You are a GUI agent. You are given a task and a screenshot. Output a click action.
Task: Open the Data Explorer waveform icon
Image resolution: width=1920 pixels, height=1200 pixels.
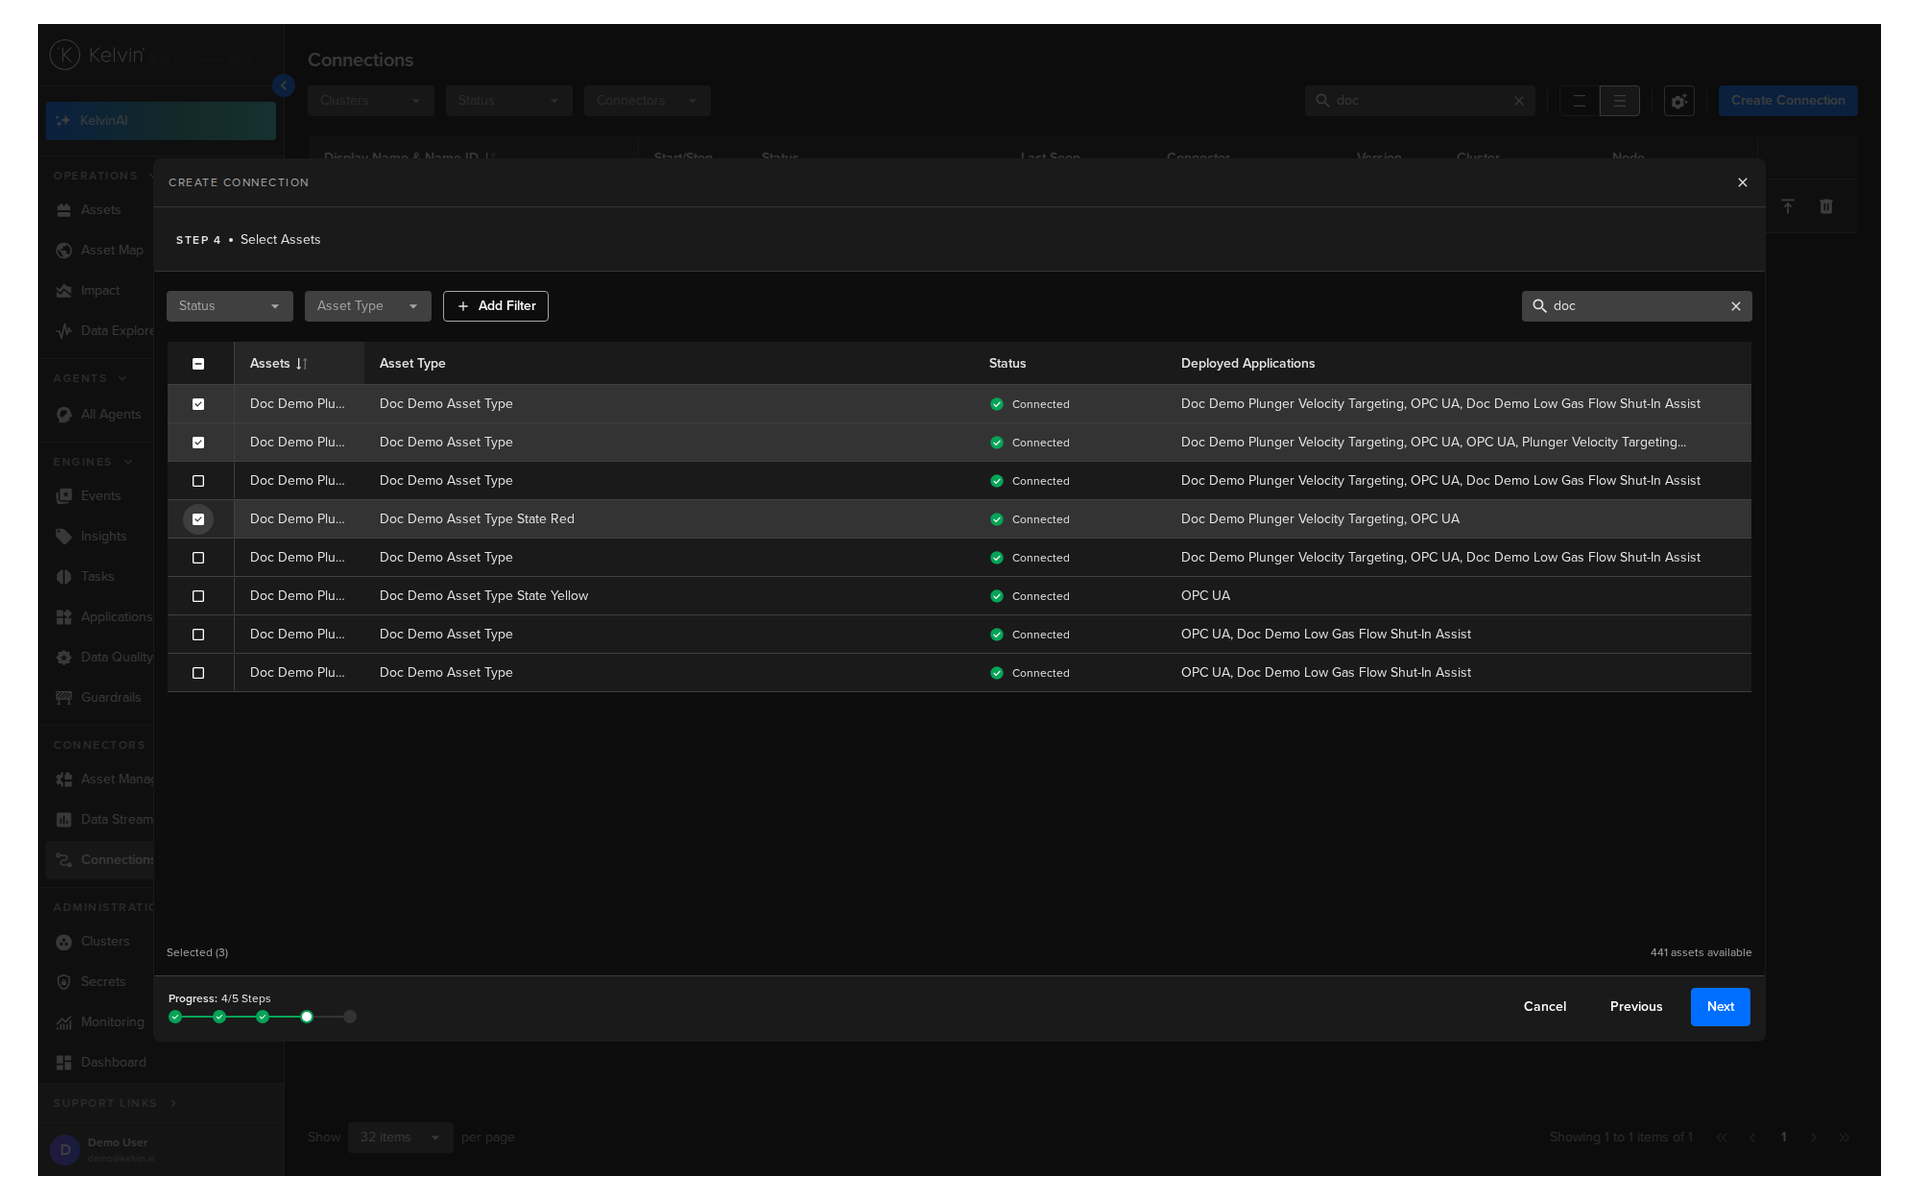pyautogui.click(x=64, y=331)
